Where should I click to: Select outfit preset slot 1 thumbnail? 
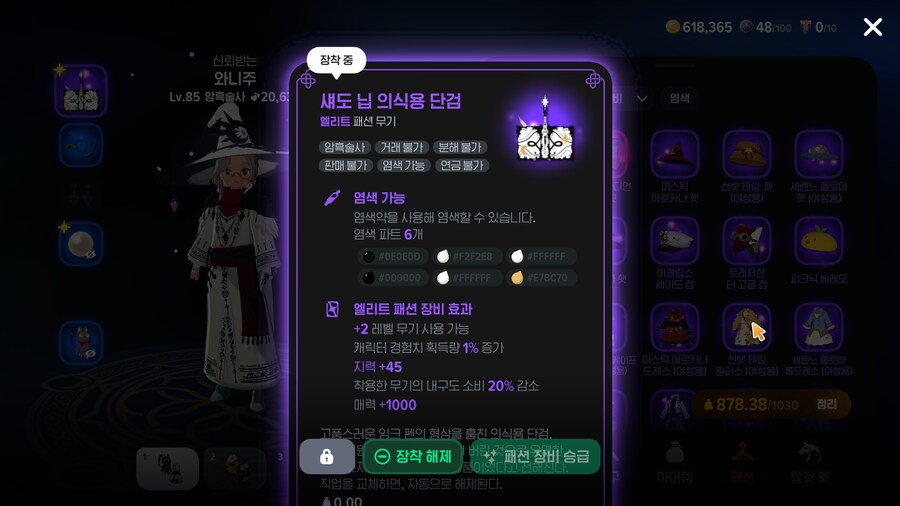coord(168,468)
